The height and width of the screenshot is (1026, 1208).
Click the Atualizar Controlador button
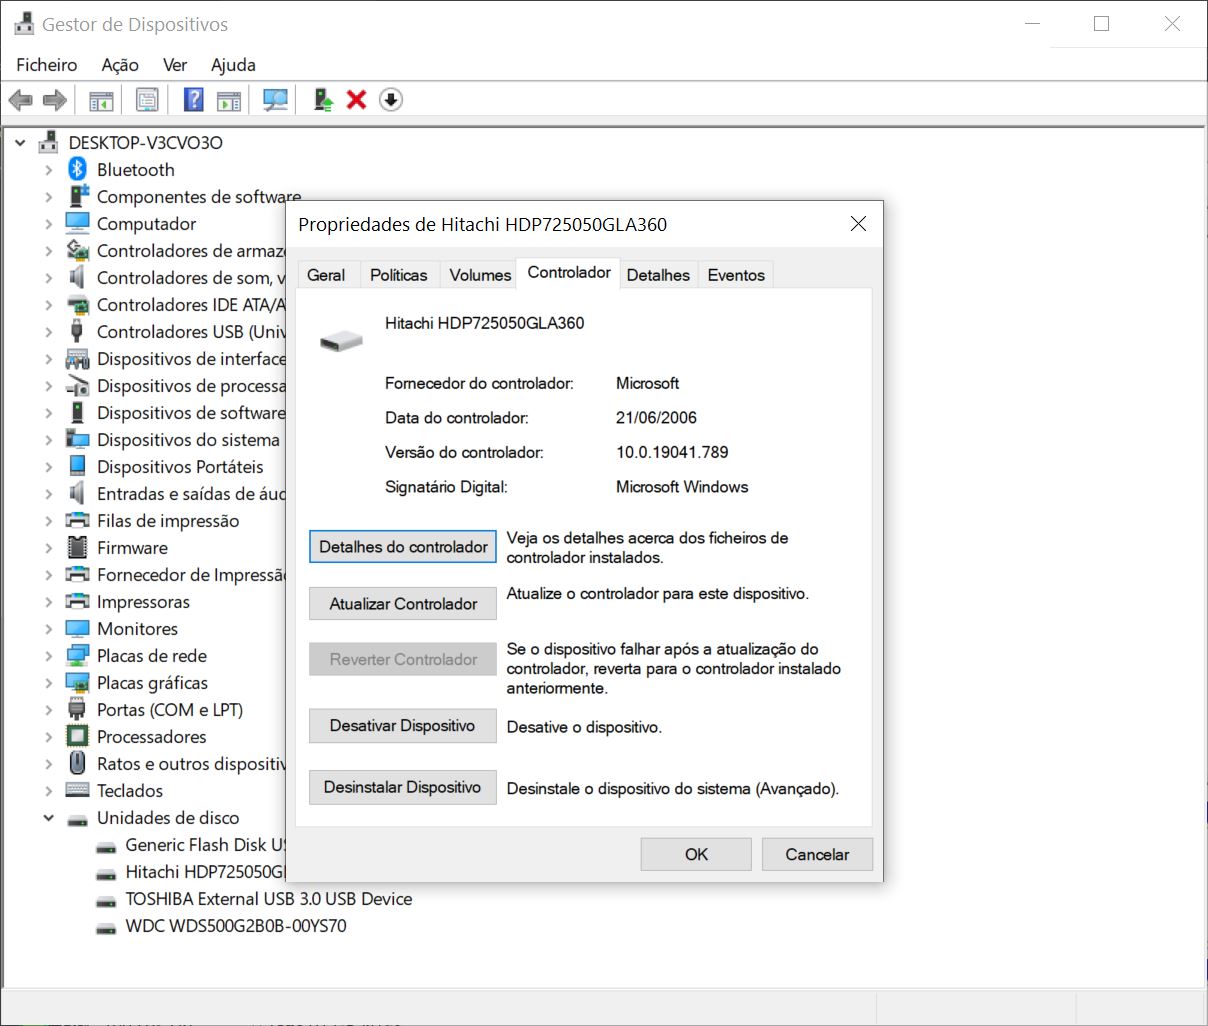point(403,604)
